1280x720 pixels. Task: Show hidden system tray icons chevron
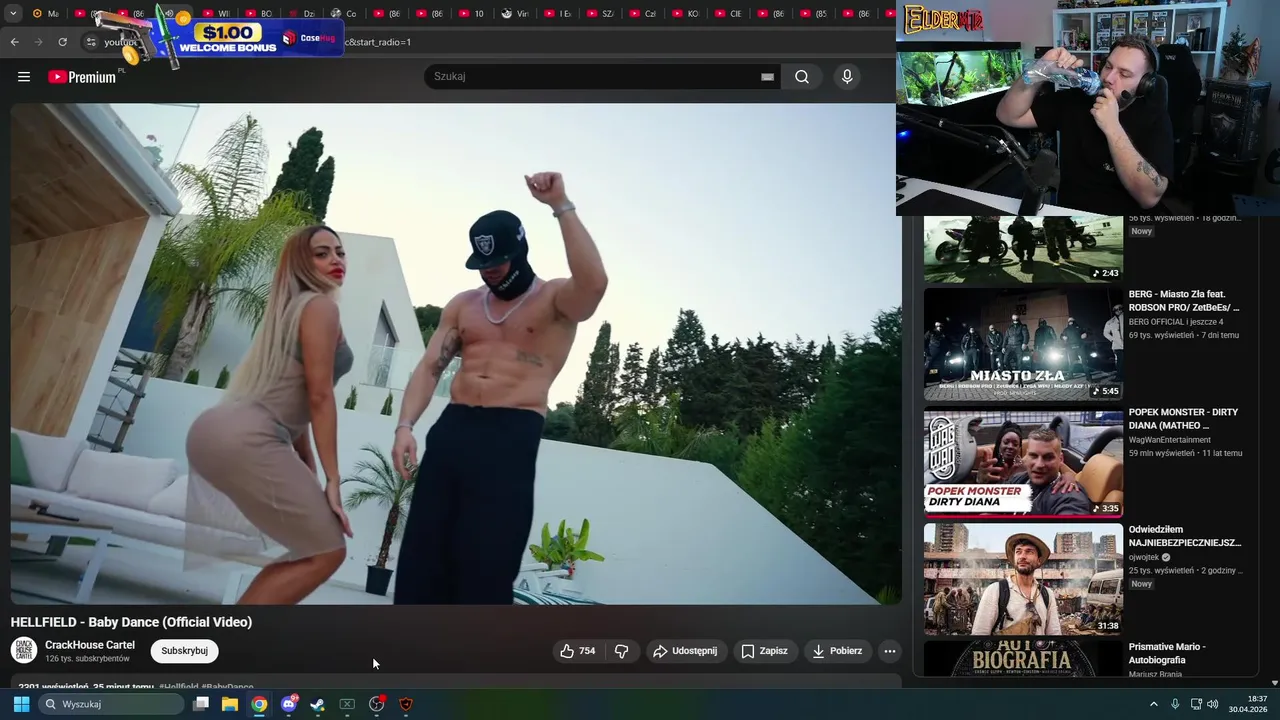point(1153,704)
